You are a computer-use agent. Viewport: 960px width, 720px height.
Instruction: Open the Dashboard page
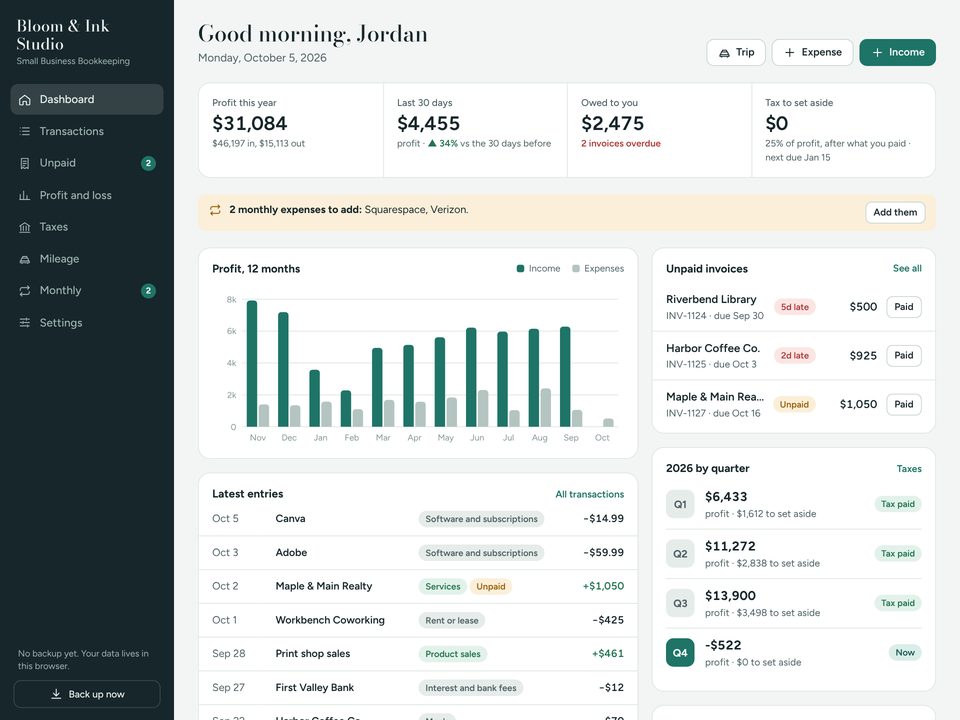point(87,99)
